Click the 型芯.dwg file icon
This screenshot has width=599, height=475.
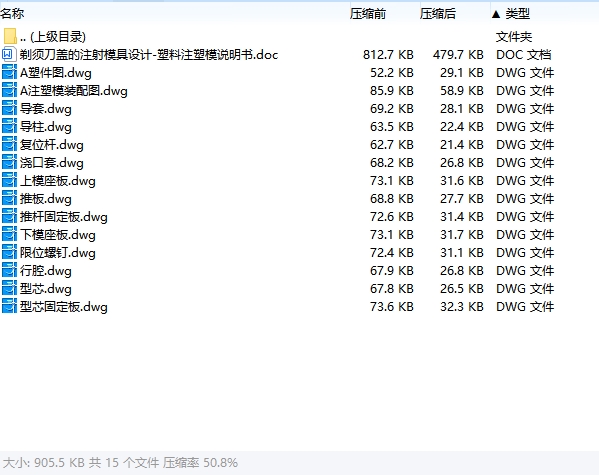point(9,289)
